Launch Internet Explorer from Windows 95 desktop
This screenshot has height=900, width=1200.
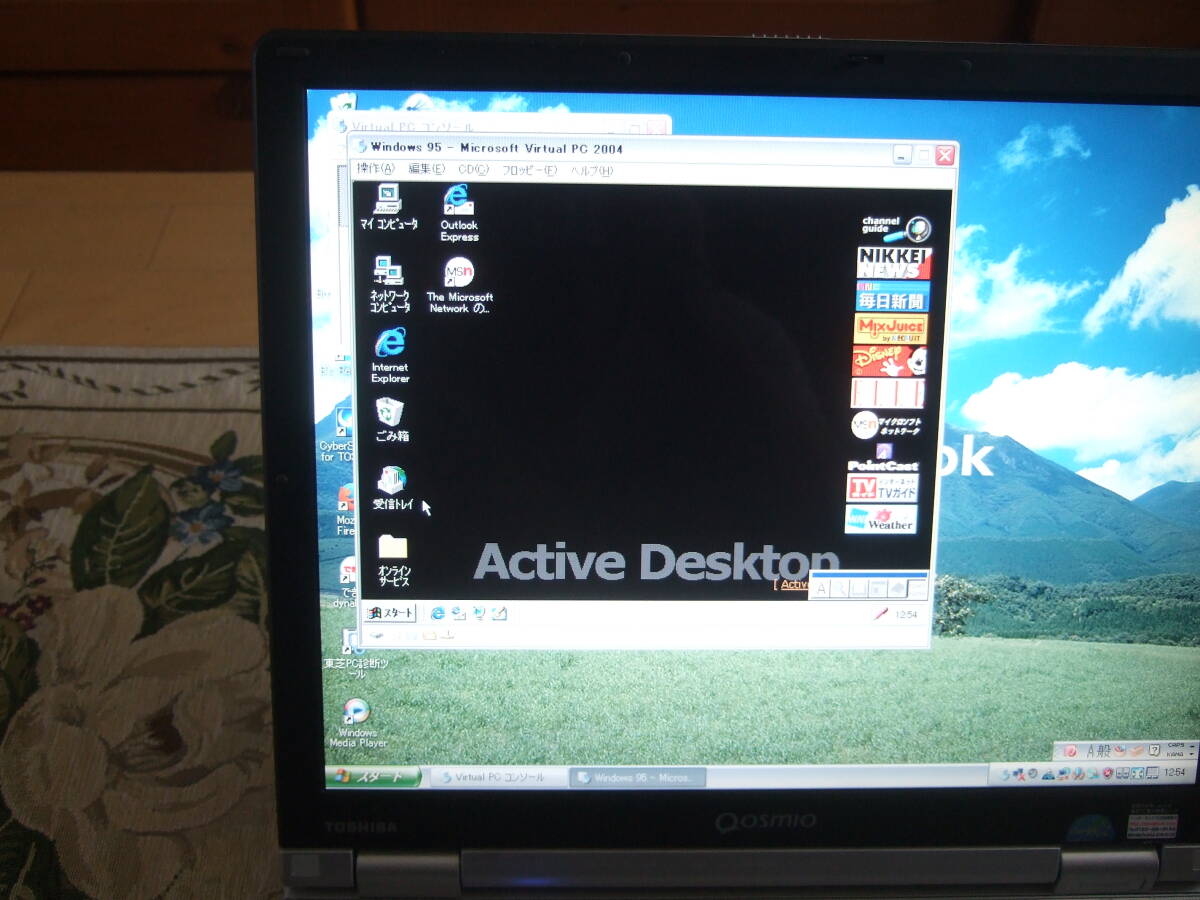[x=390, y=356]
